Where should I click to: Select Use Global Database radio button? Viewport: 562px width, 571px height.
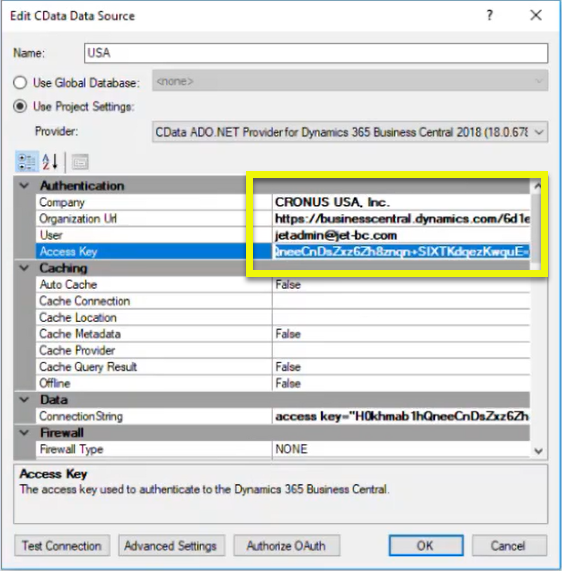[x=20, y=83]
